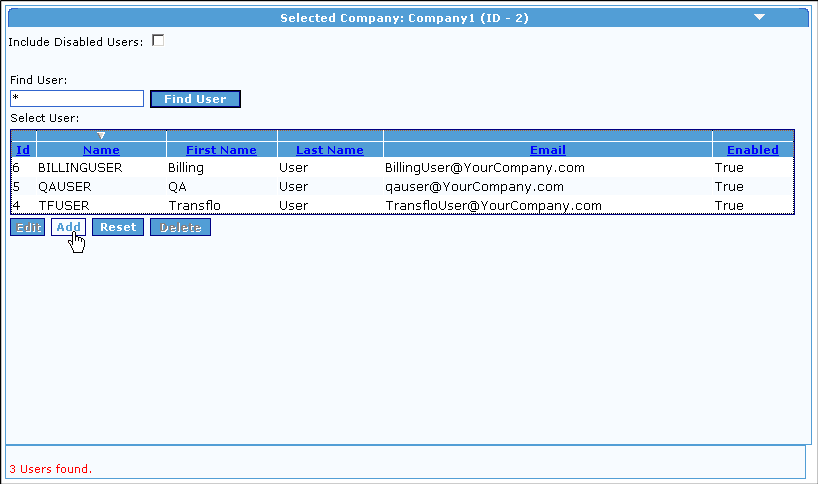Click the first name Transflo cell

195,205
